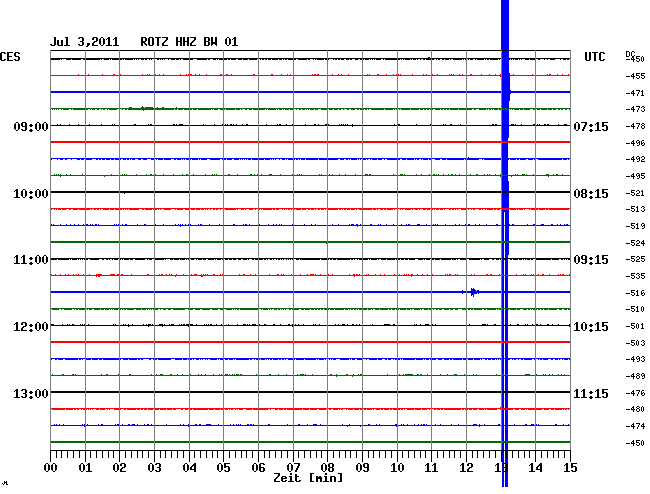Select the DC offset value -480

[x=635, y=409]
